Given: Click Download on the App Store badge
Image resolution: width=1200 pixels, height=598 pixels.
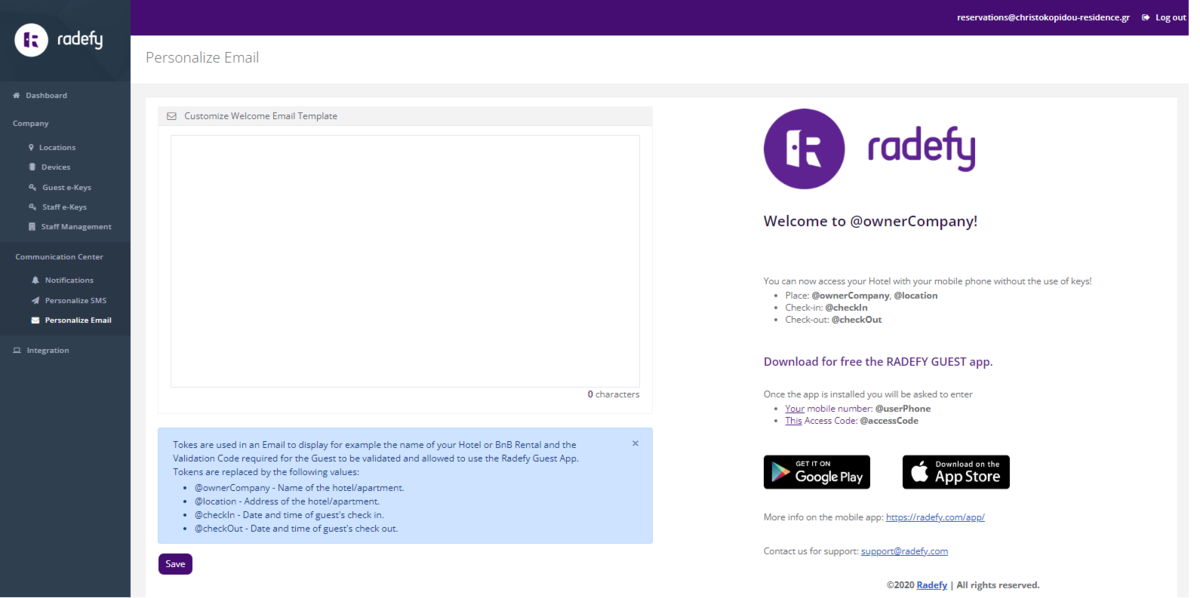Looking at the screenshot, I should tap(956, 472).
